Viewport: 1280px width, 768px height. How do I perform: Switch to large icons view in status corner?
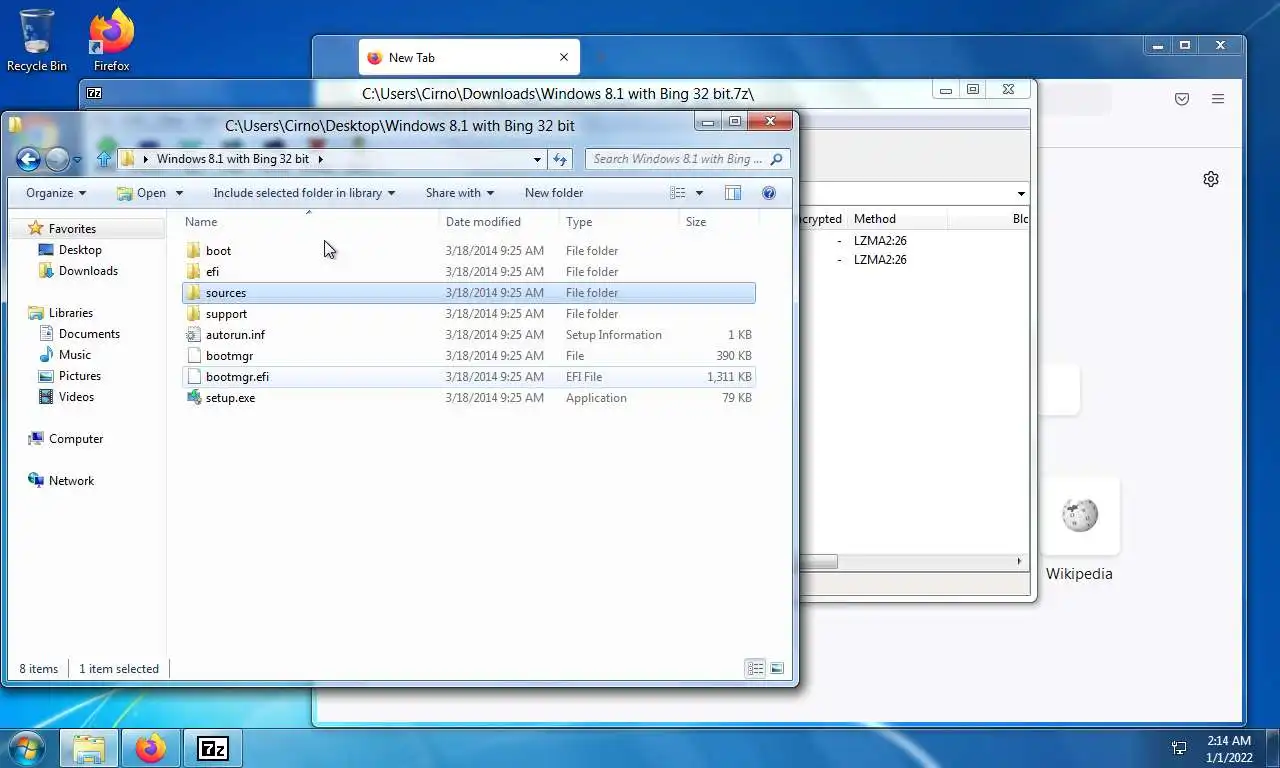click(x=777, y=668)
